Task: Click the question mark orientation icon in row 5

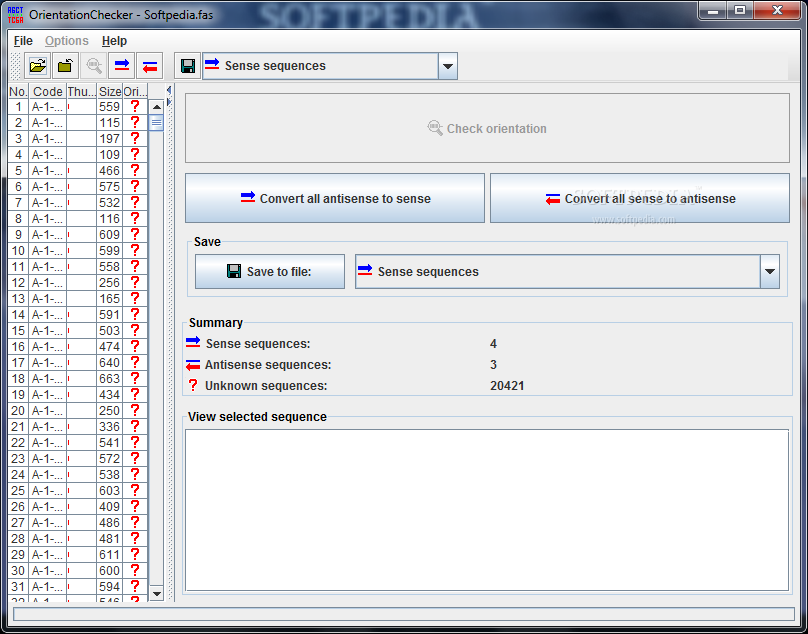Action: 135,170
